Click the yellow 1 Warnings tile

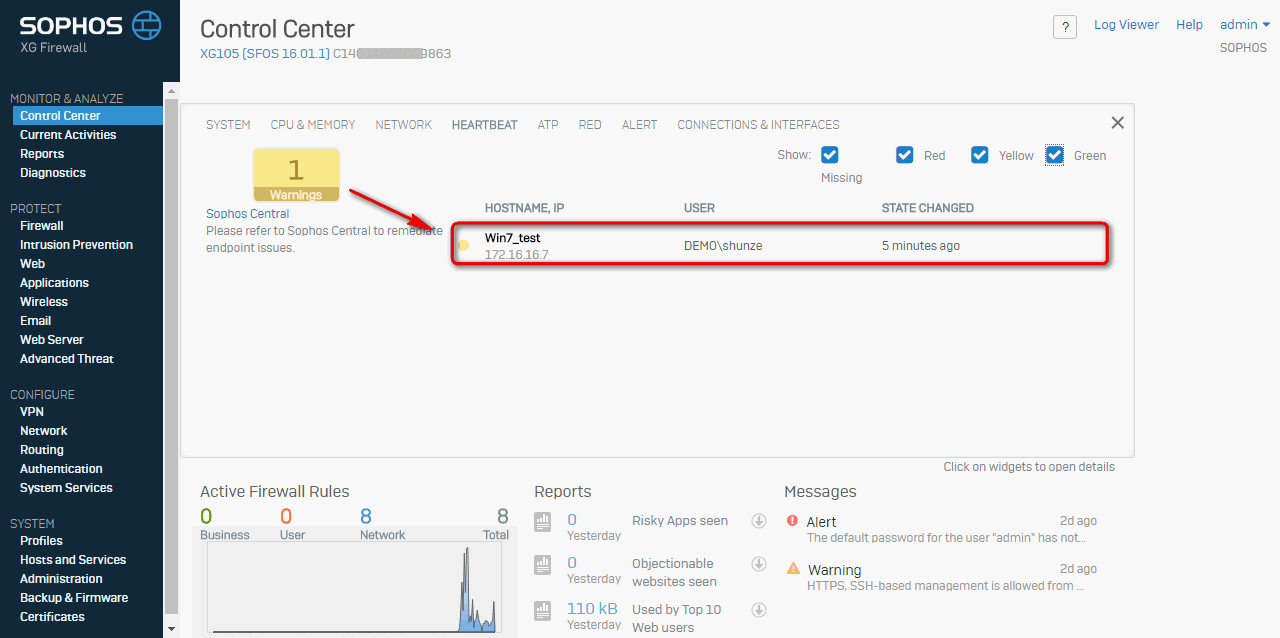(x=296, y=175)
